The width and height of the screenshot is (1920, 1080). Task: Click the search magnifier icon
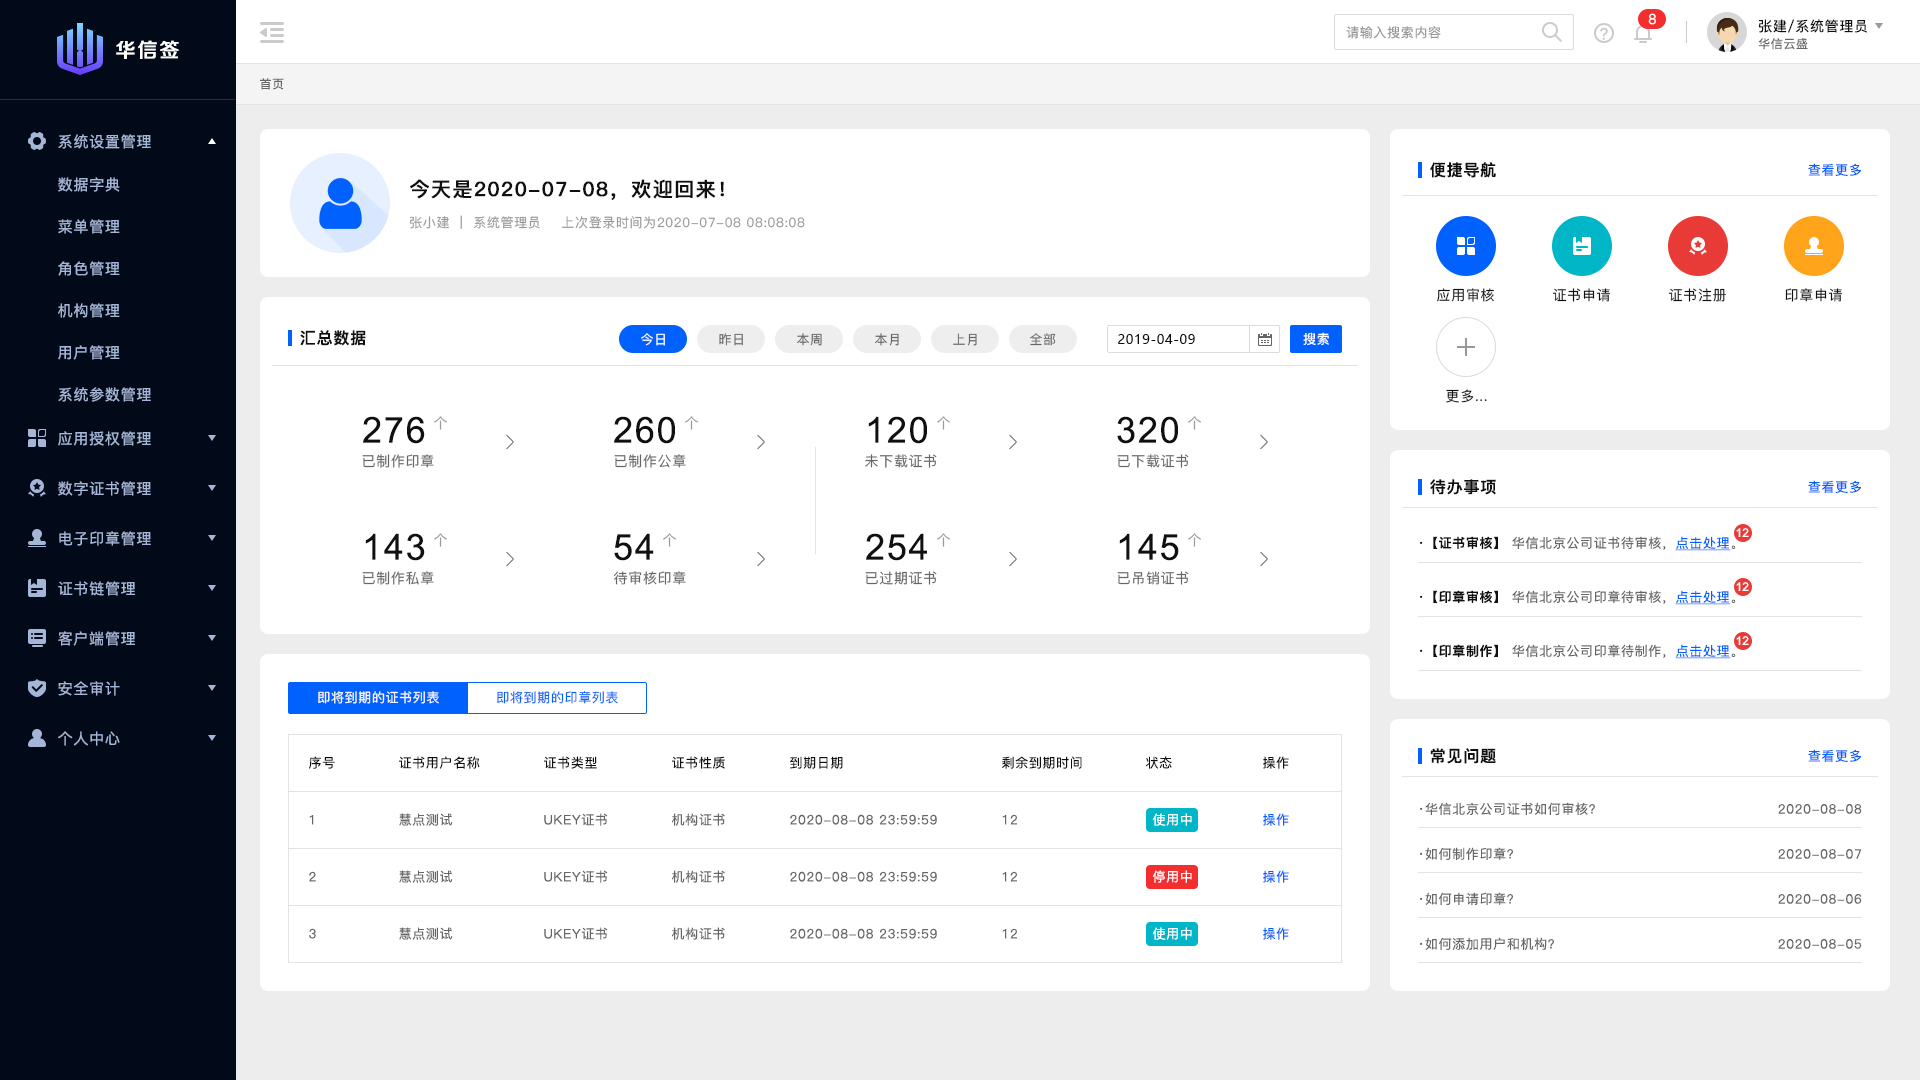click(x=1551, y=32)
